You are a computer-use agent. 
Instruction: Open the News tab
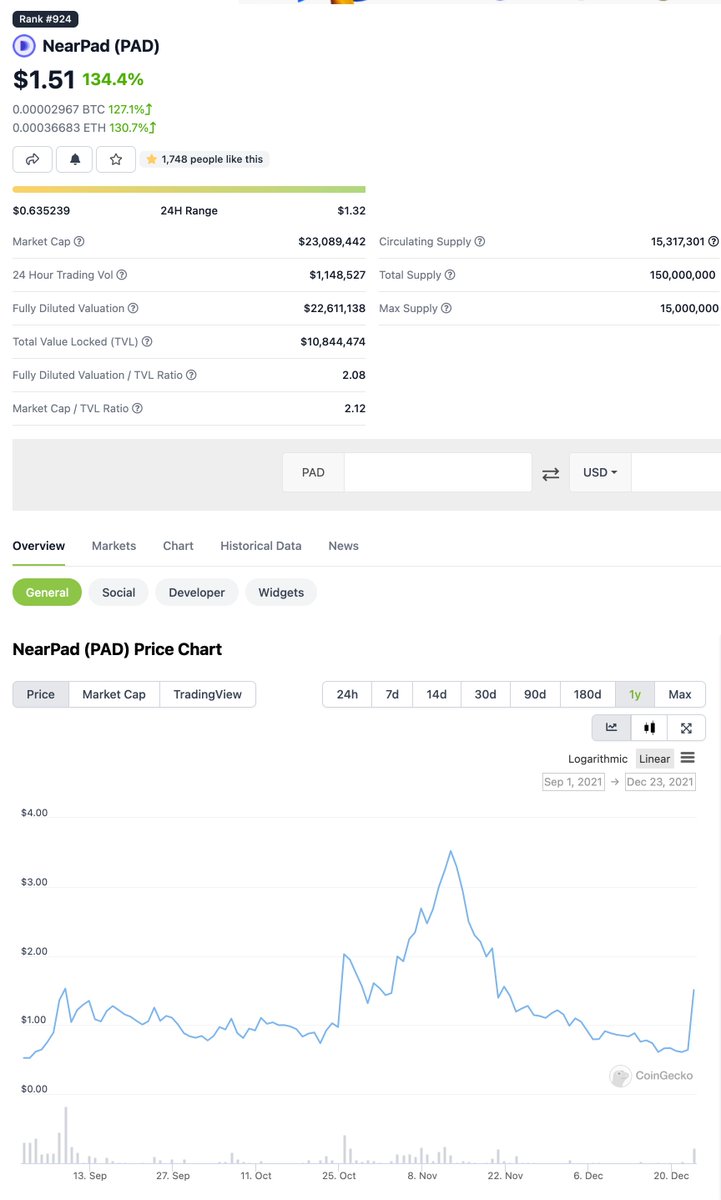point(343,546)
